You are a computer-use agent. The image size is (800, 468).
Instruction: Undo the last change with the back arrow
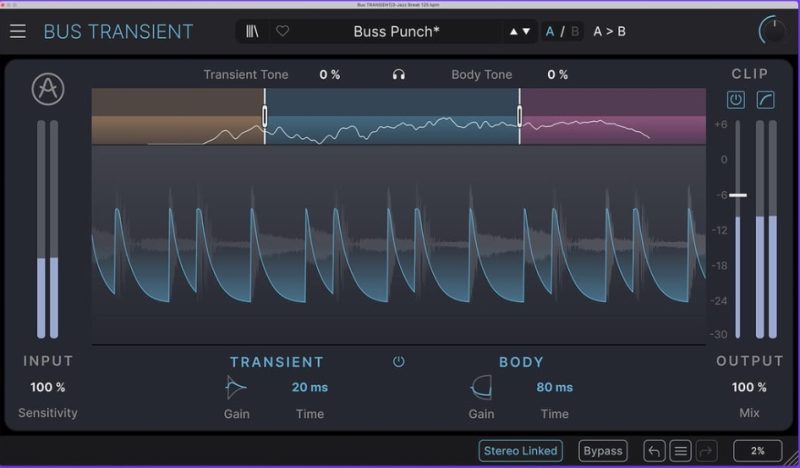(x=654, y=451)
